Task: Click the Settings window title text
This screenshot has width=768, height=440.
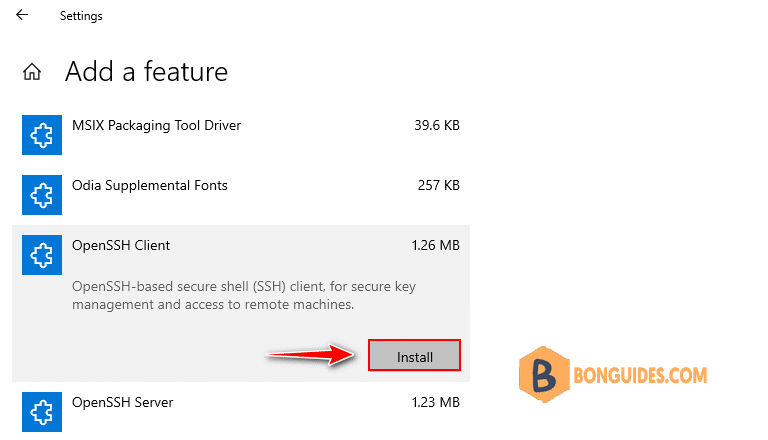Action: pyautogui.click(x=81, y=16)
